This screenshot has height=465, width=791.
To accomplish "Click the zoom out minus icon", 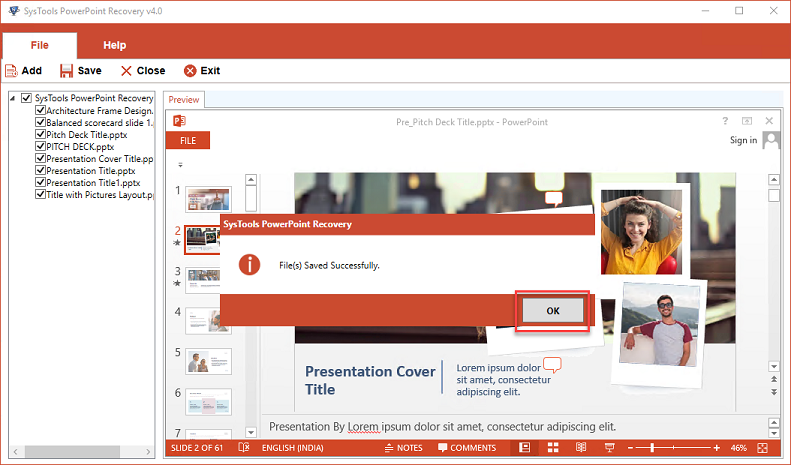I will pos(630,448).
